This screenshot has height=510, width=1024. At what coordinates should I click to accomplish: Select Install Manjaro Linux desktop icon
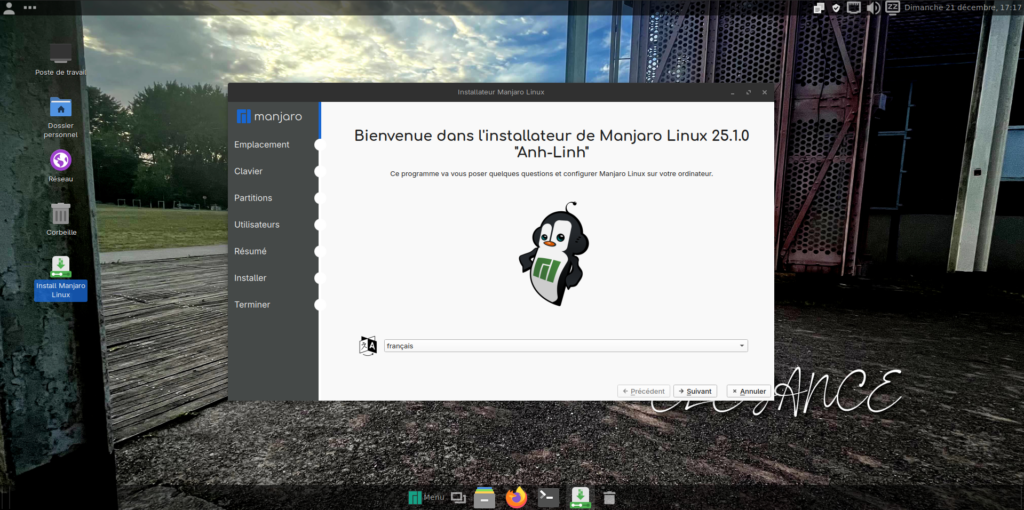click(x=61, y=278)
